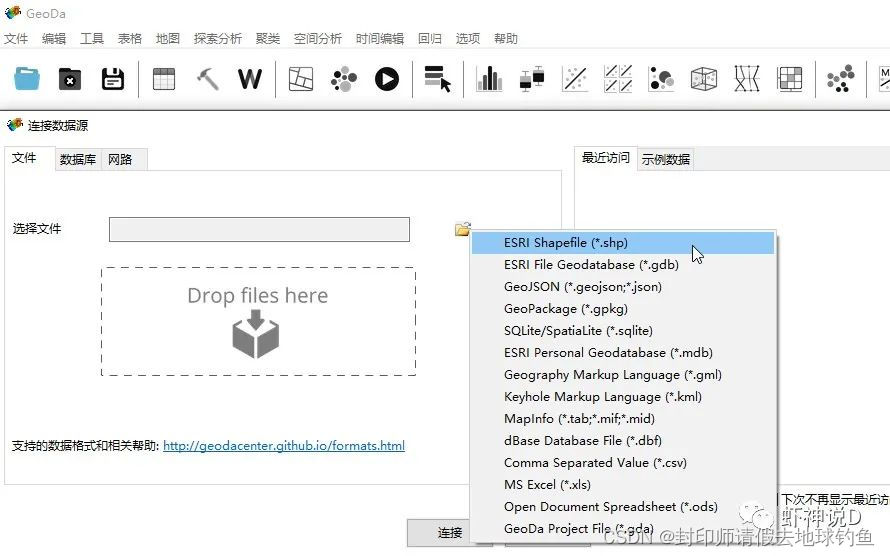The height and width of the screenshot is (556, 890).
Task: Click the small folder browse icon
Action: click(x=462, y=229)
